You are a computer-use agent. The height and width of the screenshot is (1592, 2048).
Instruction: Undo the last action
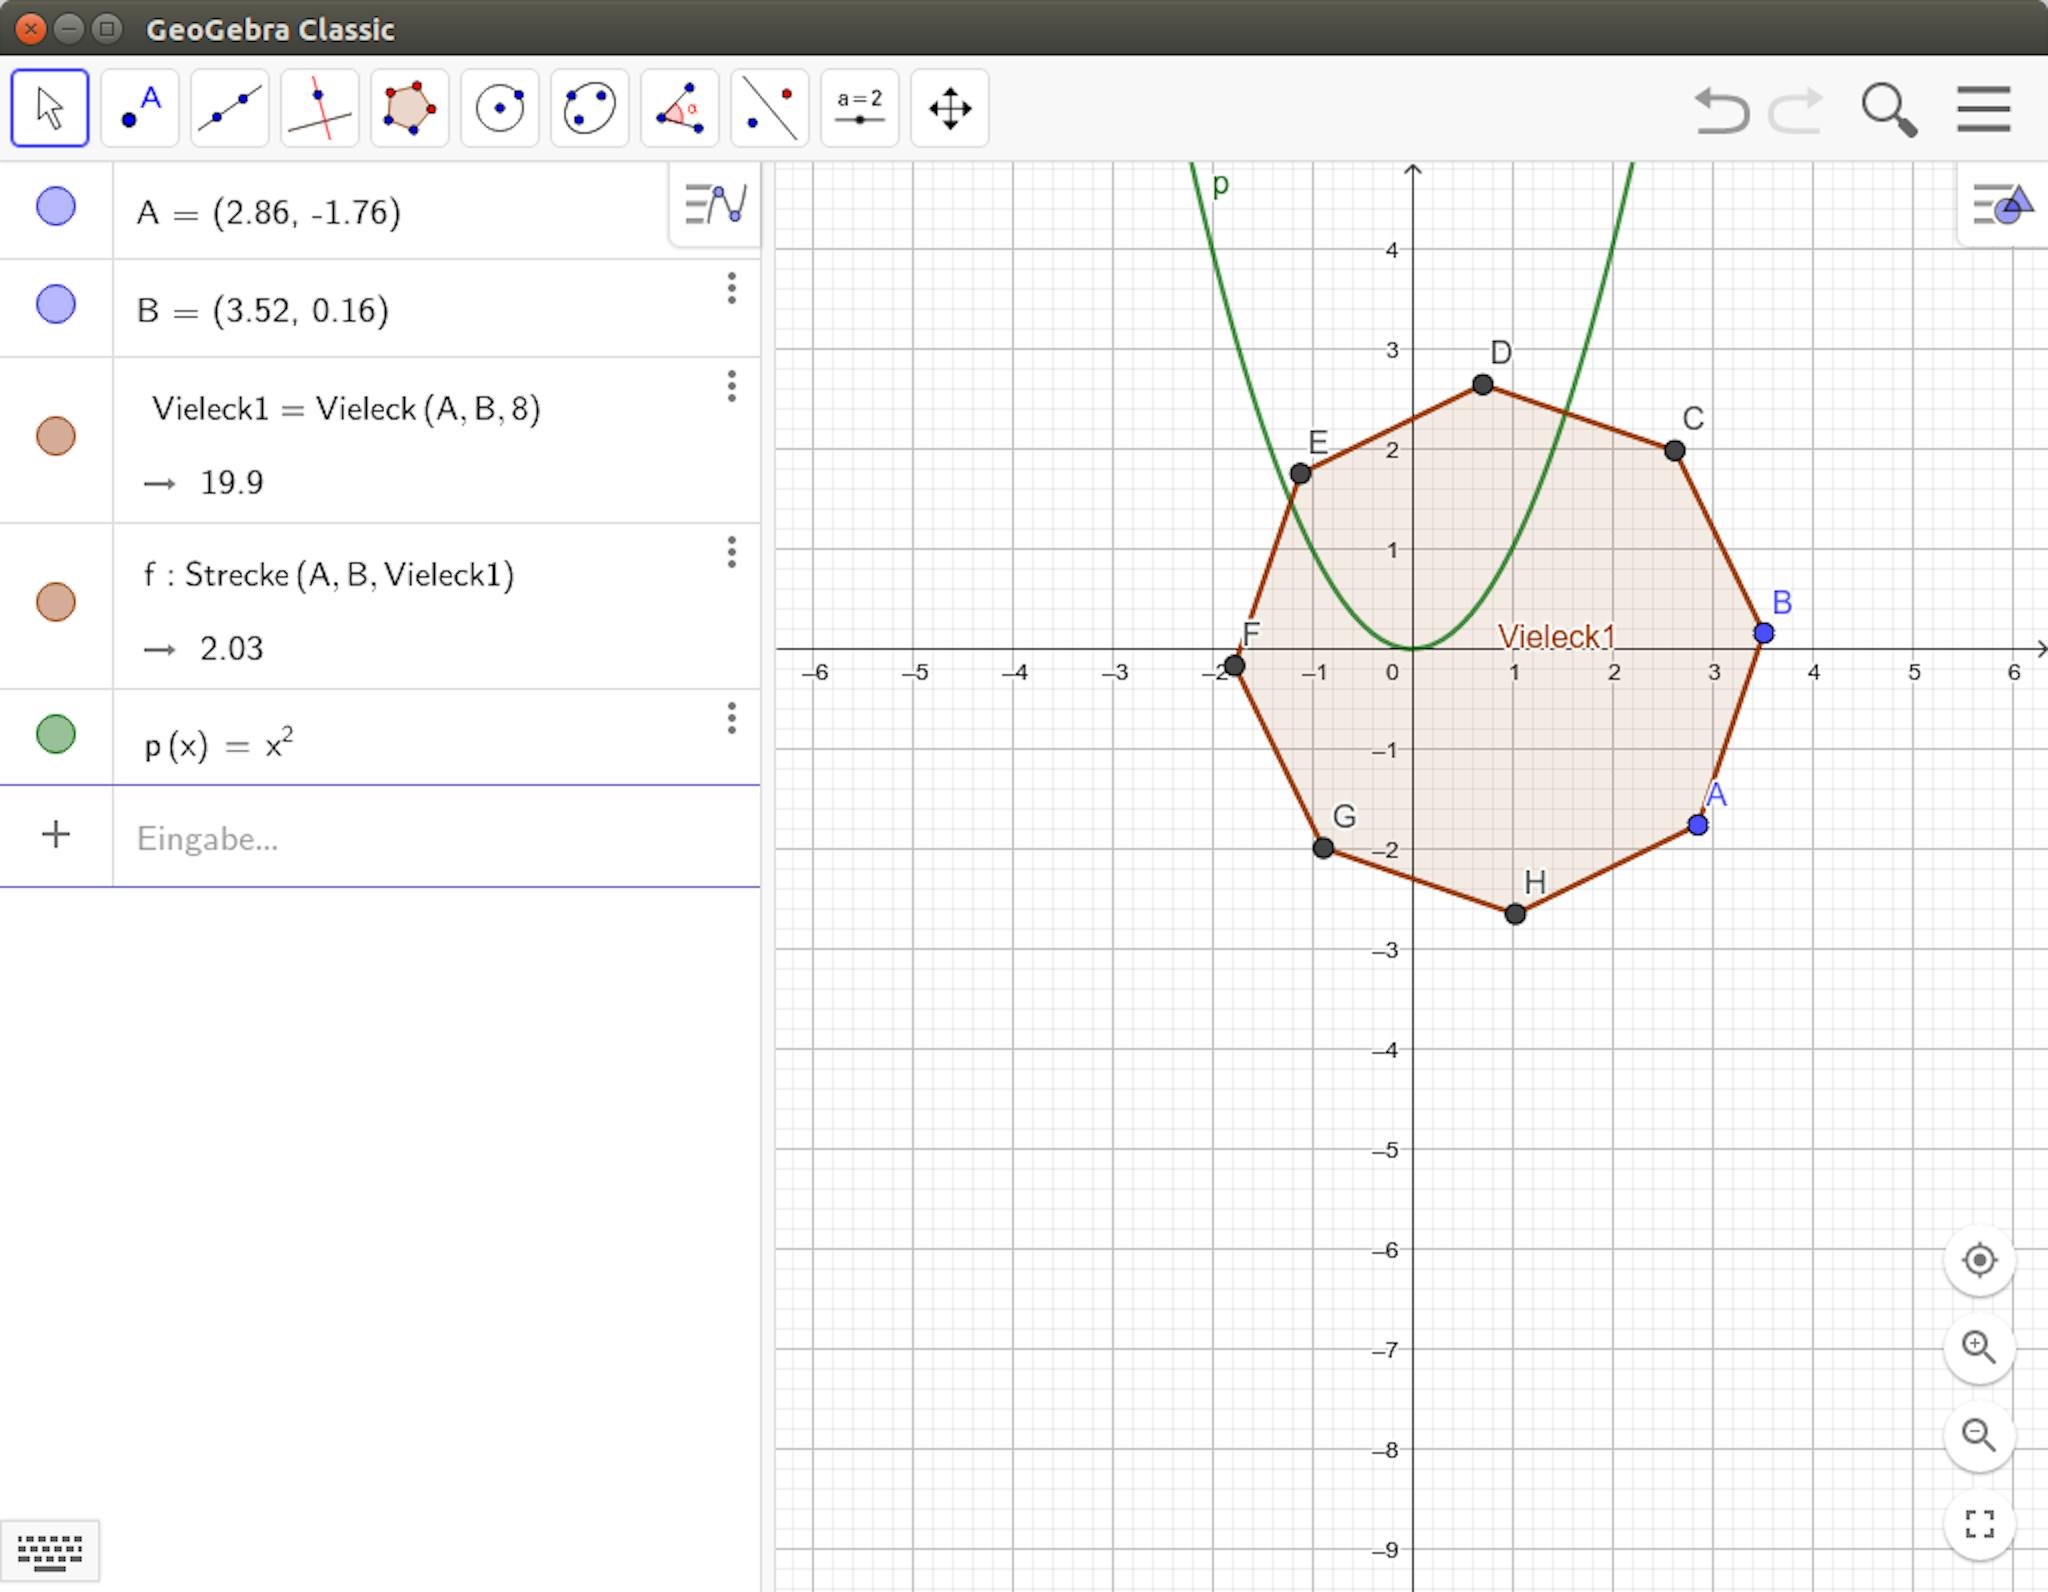(1722, 110)
